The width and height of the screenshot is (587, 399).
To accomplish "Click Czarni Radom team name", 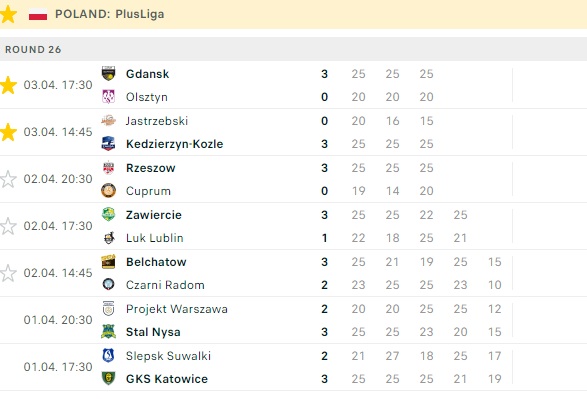I will (x=165, y=285).
